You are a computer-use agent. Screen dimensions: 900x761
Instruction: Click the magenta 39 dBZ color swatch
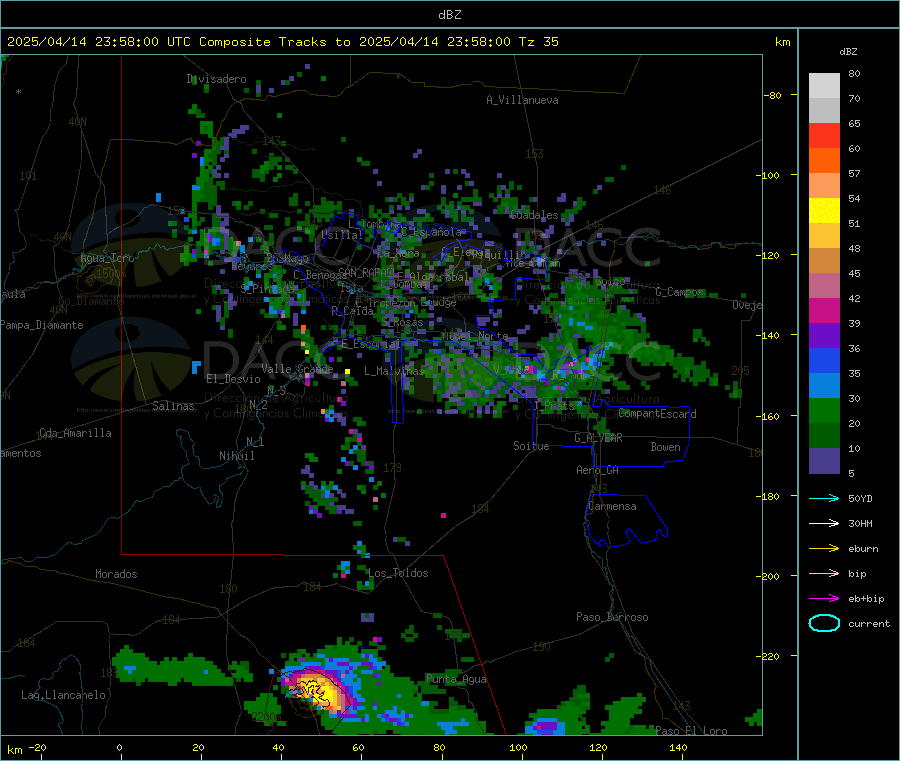[824, 310]
